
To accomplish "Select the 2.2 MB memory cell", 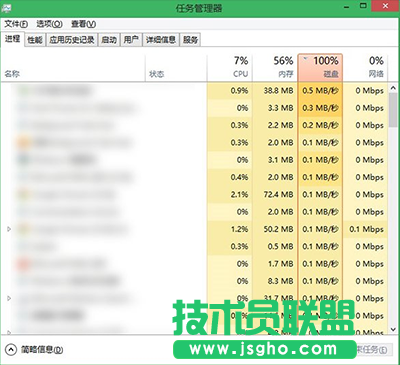I will click(x=275, y=125).
